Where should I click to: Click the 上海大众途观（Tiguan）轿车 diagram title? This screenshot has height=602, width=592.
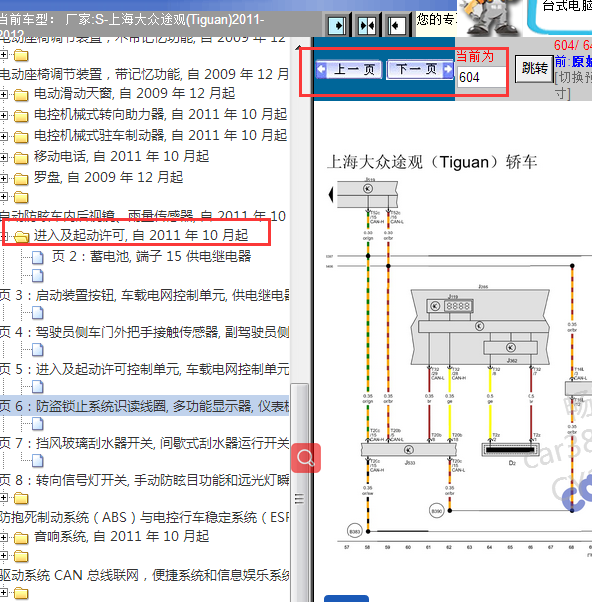tap(432, 162)
